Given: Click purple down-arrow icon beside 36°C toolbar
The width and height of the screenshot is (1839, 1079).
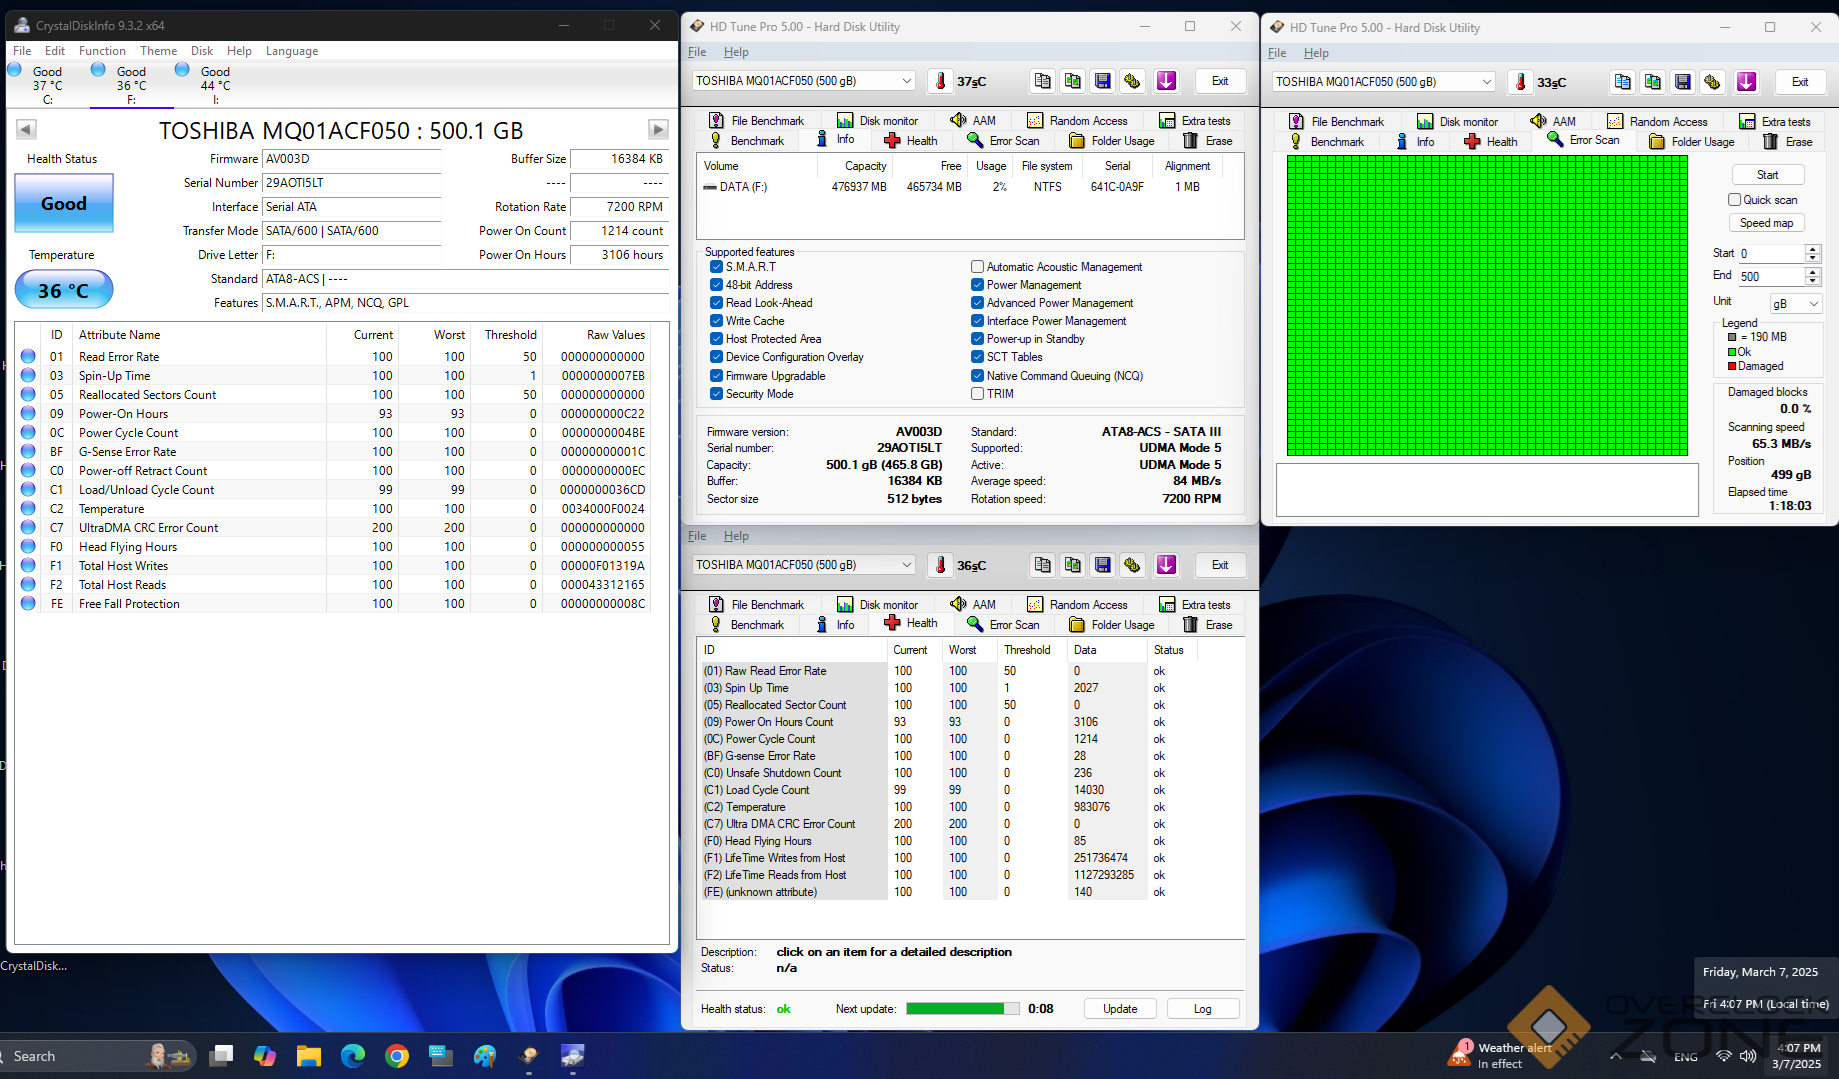Looking at the screenshot, I should (x=1166, y=565).
